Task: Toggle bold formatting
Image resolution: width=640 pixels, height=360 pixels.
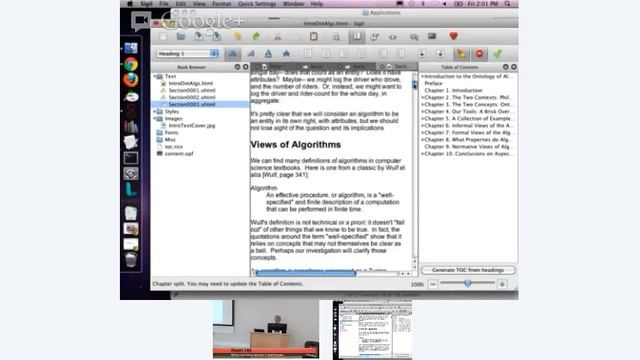Action: (x=233, y=53)
